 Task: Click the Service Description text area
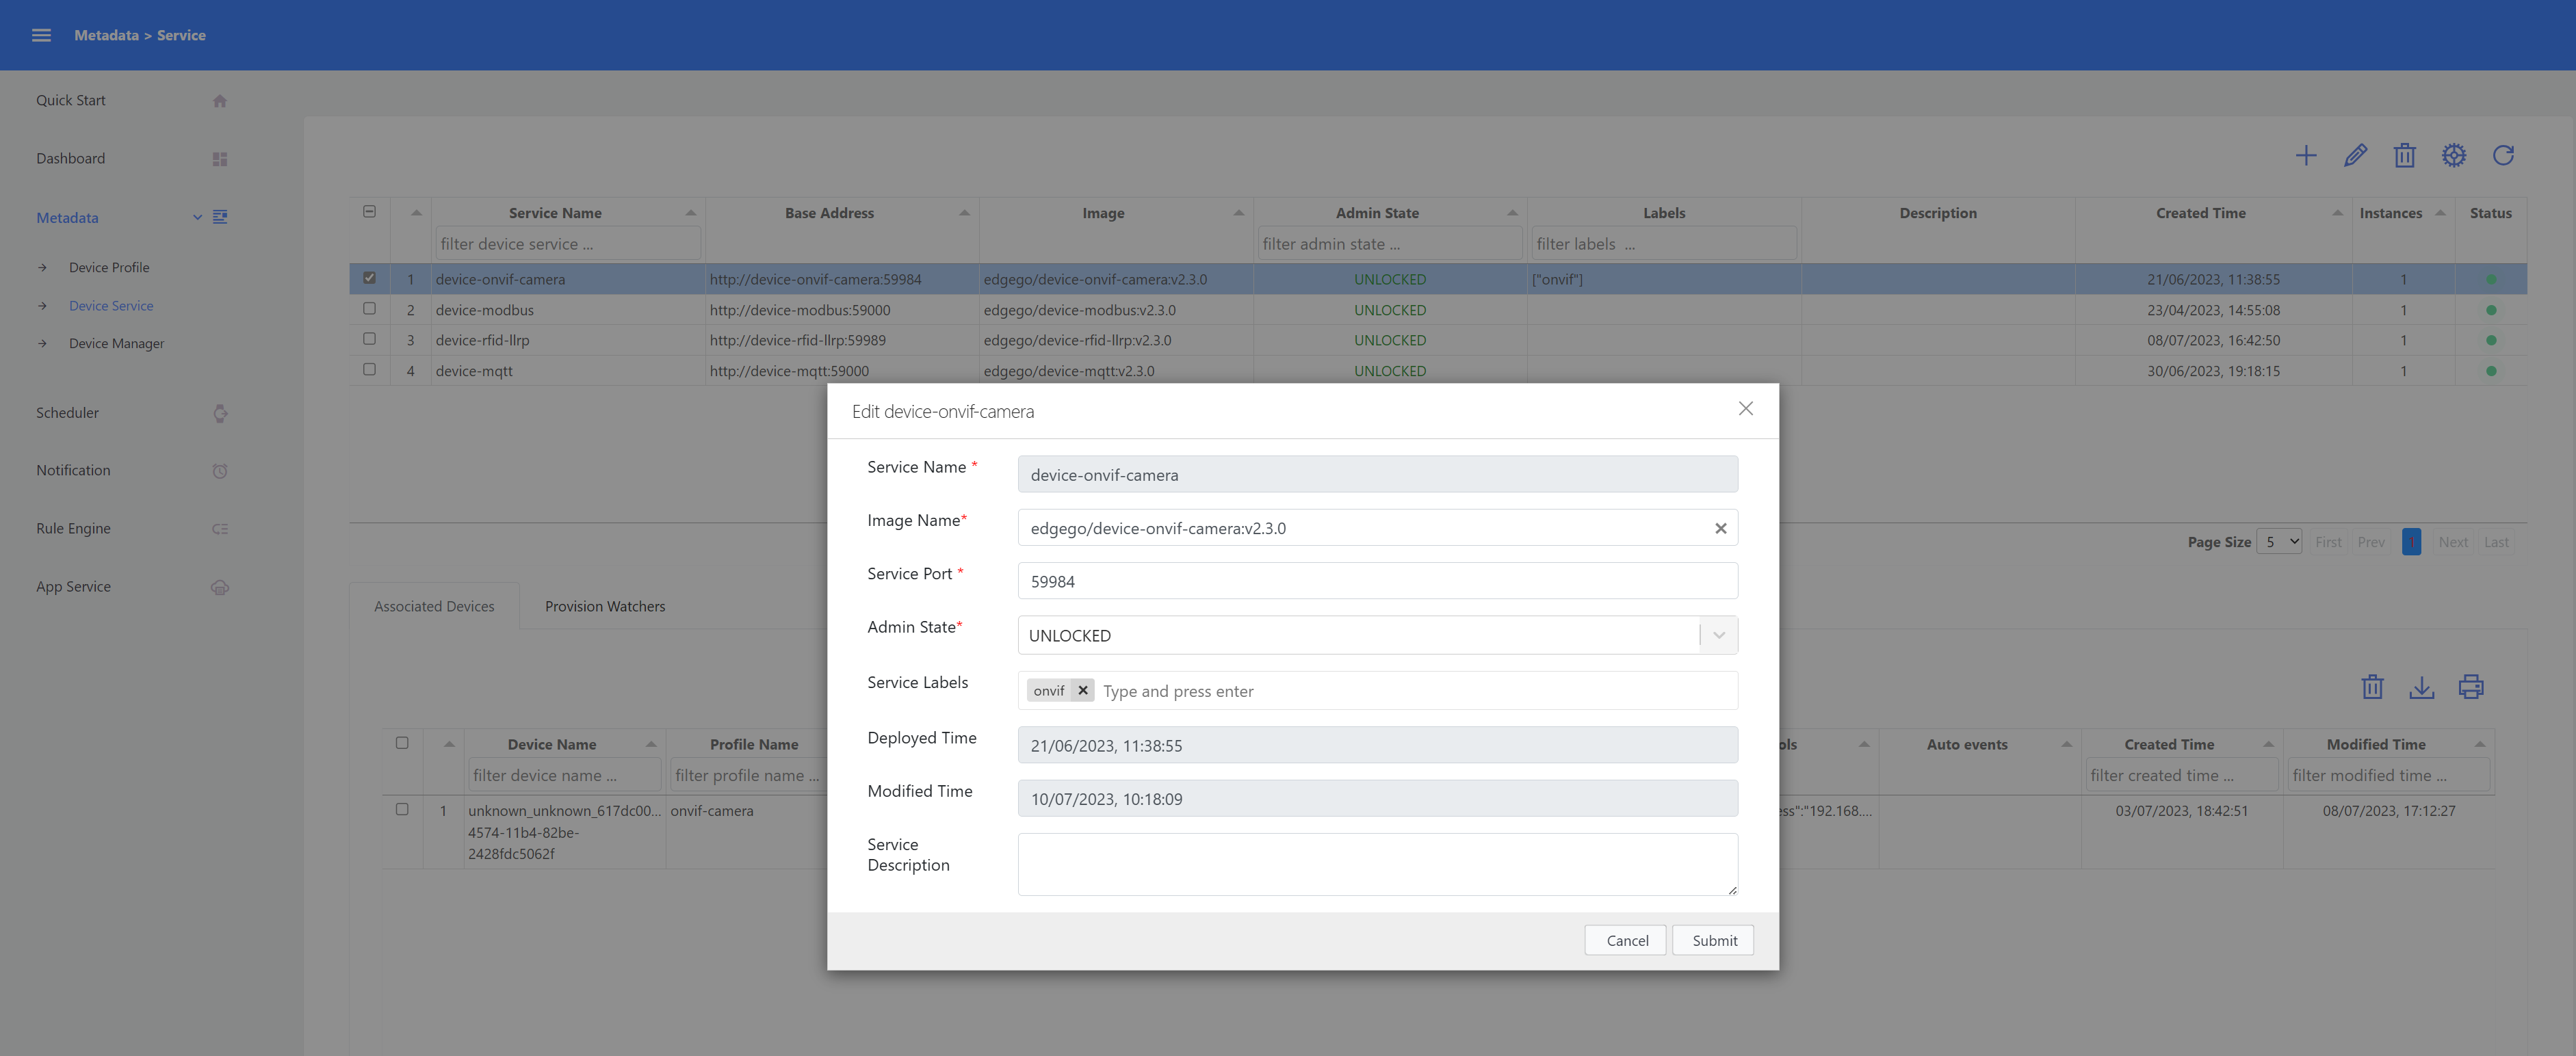(x=1376, y=863)
